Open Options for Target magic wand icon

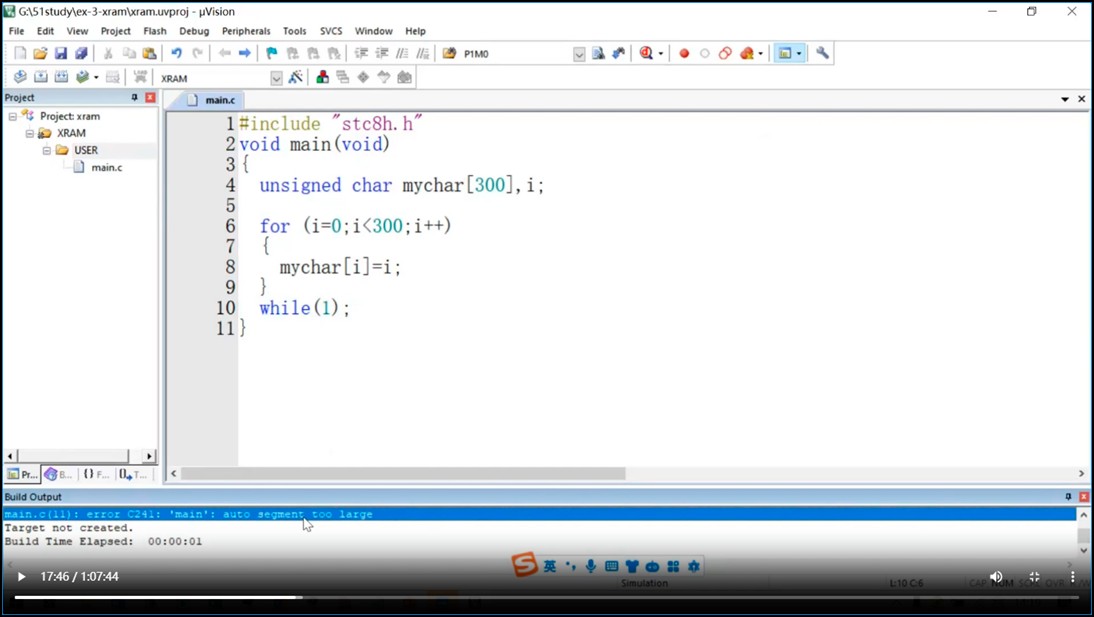point(296,78)
